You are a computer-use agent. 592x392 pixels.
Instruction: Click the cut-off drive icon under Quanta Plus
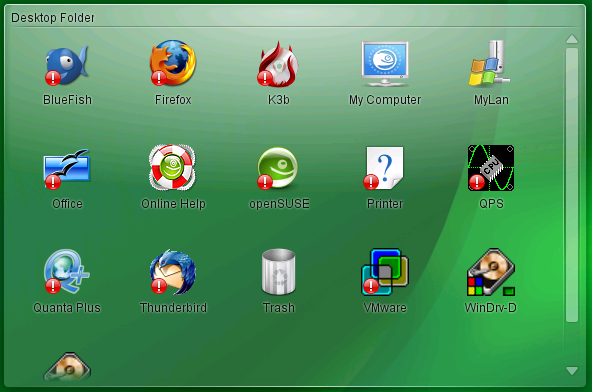tap(67, 366)
